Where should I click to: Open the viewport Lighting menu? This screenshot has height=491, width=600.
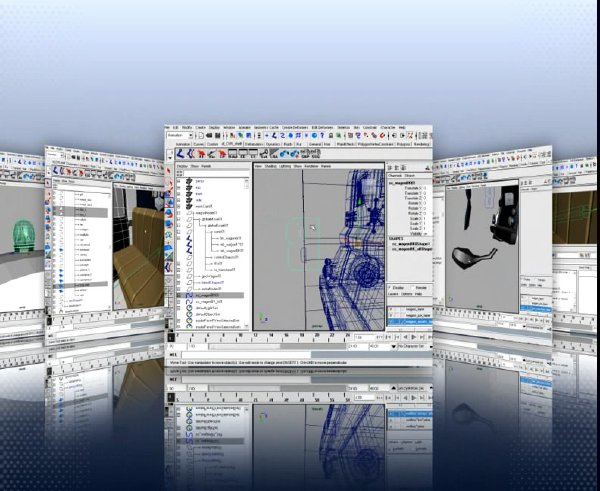coord(285,166)
